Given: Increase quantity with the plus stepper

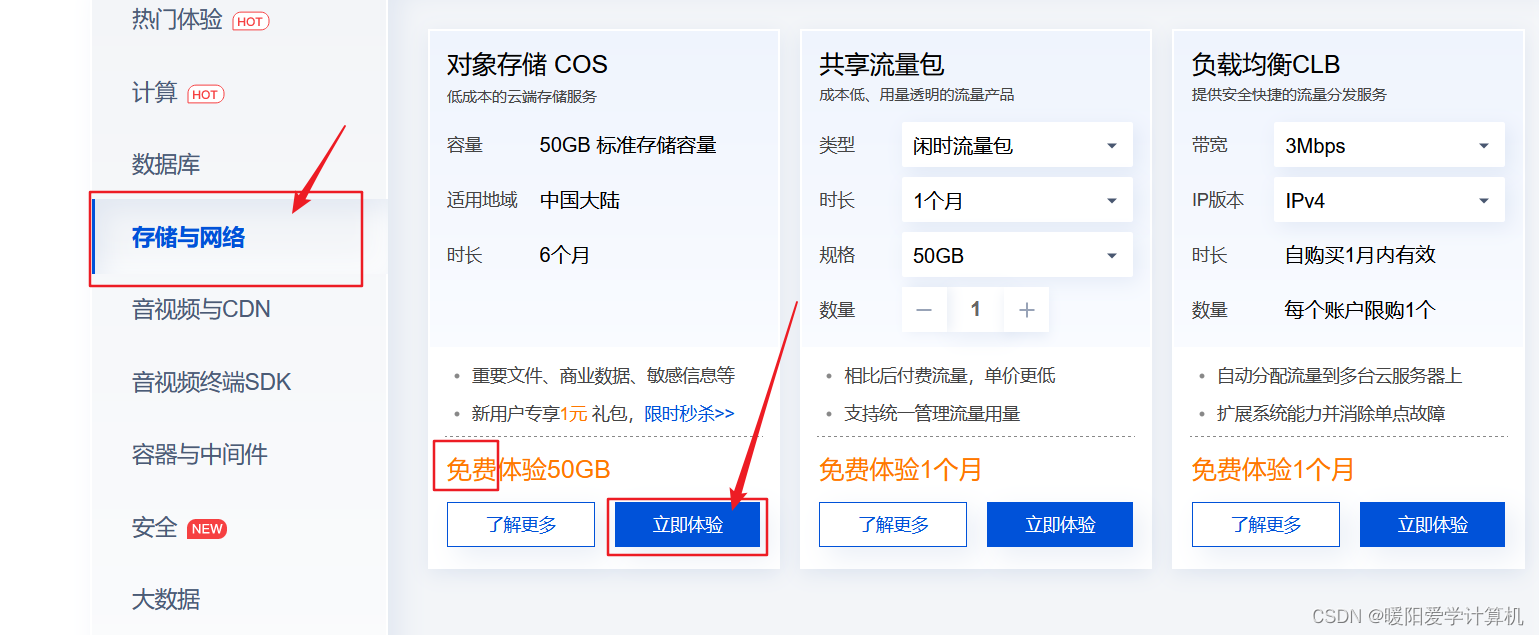Looking at the screenshot, I should pos(1026,310).
